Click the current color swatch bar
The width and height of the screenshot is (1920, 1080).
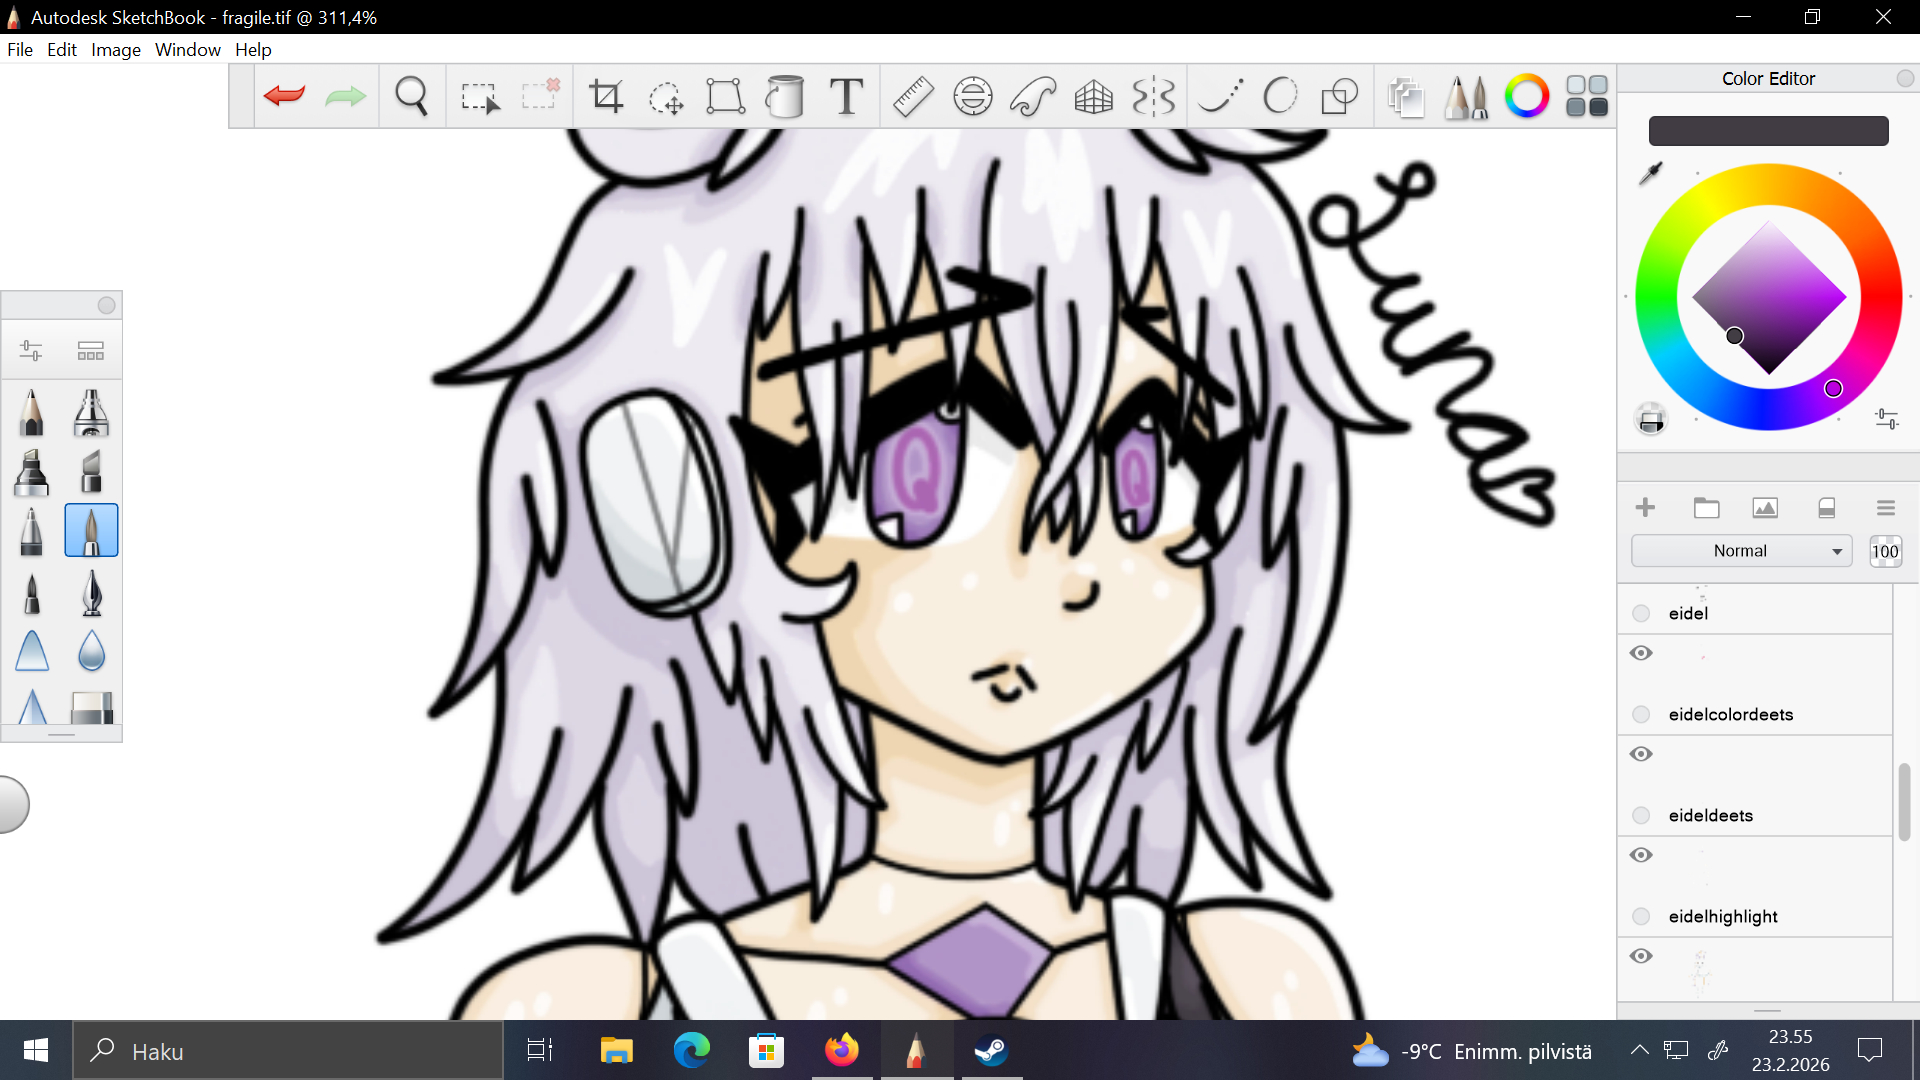[x=1768, y=131]
